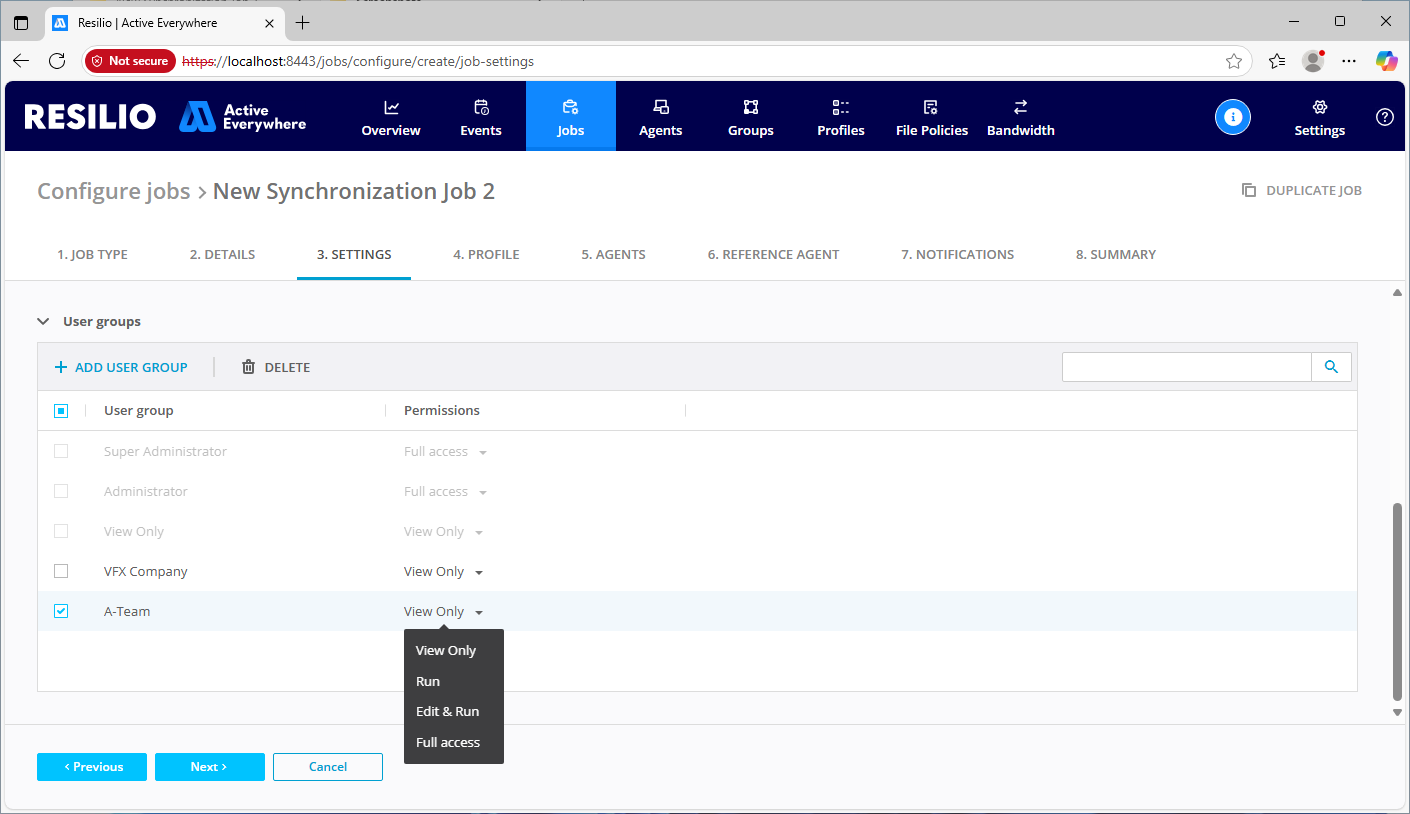Viewport: 1410px width, 814px height.
Task: Collapse the User groups section
Action: point(43,322)
